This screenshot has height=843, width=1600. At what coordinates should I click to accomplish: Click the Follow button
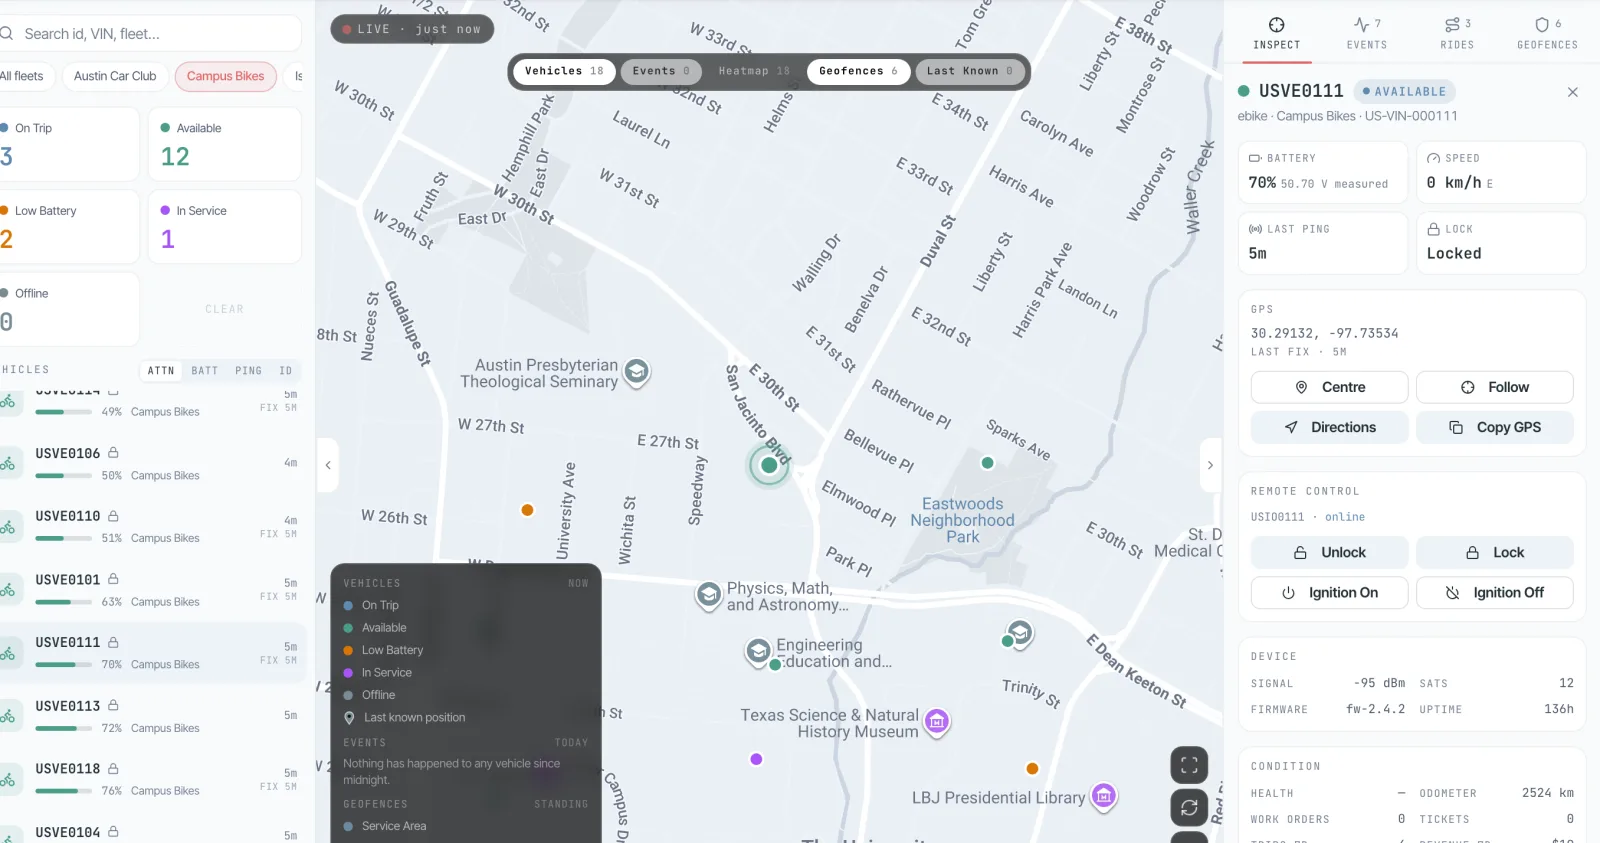click(1495, 387)
